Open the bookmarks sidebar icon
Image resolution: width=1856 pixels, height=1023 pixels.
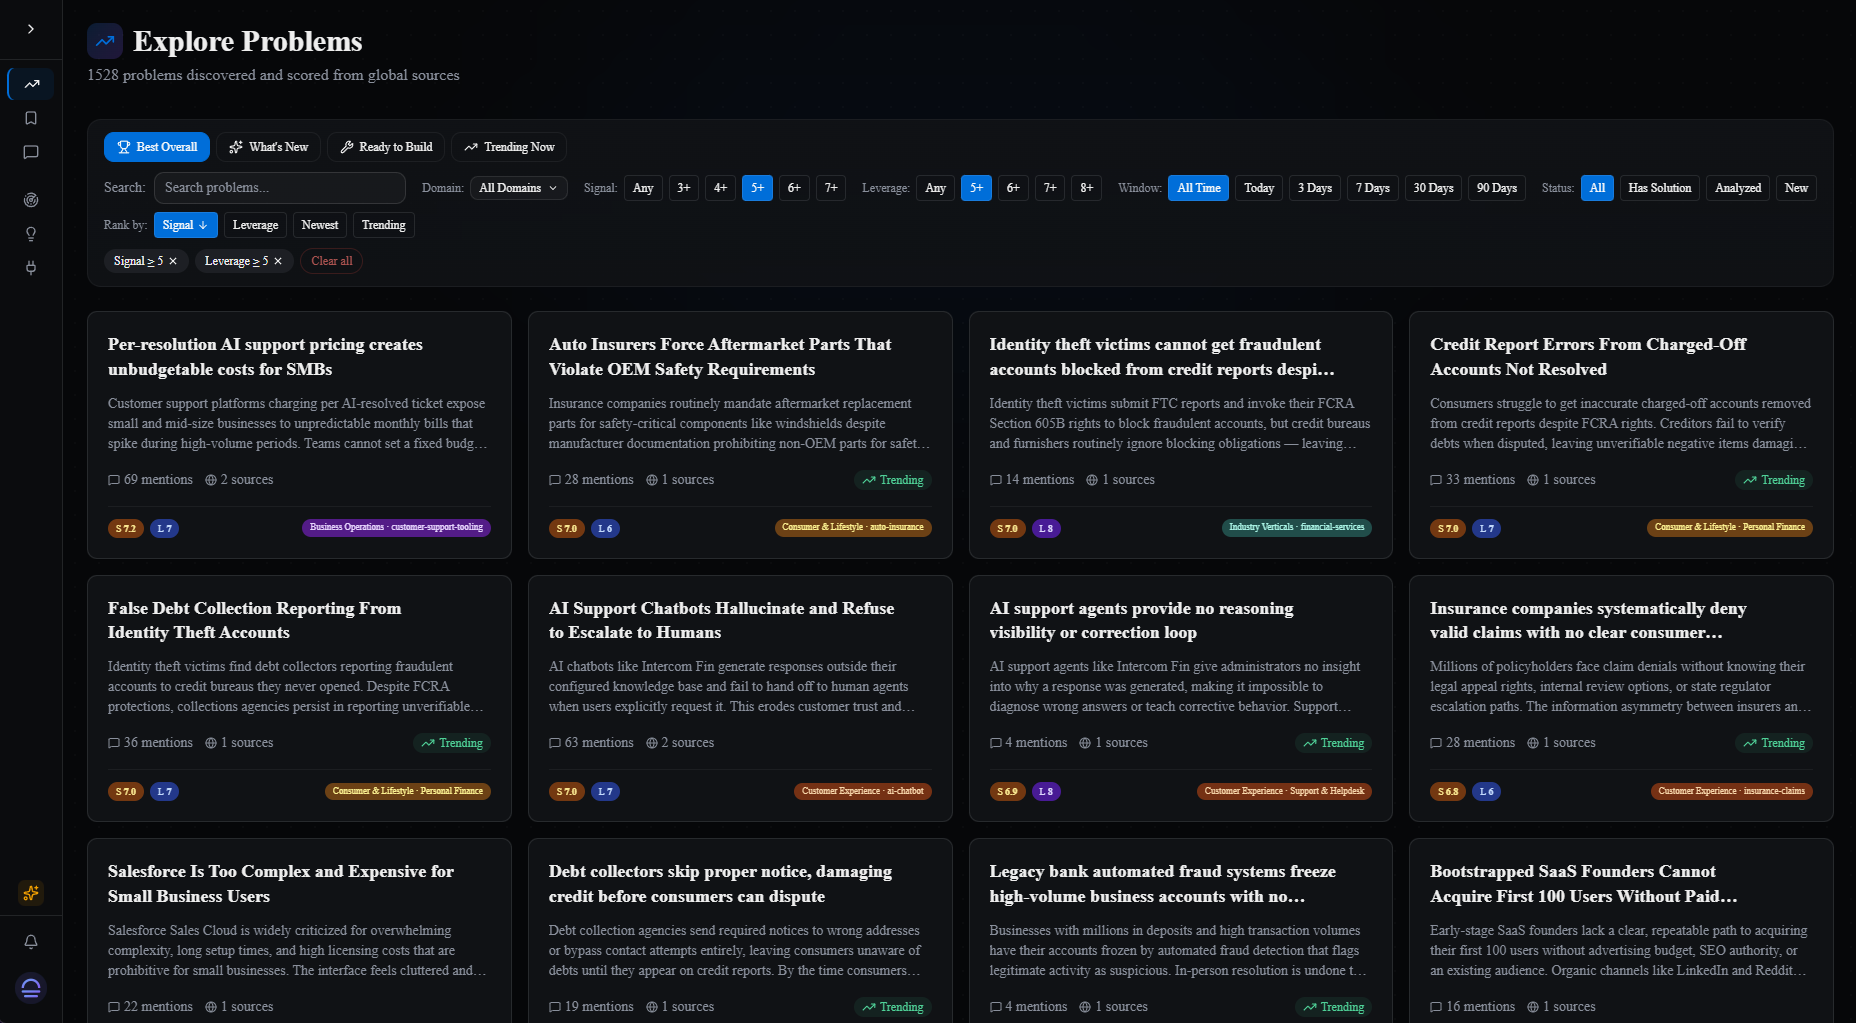31,118
